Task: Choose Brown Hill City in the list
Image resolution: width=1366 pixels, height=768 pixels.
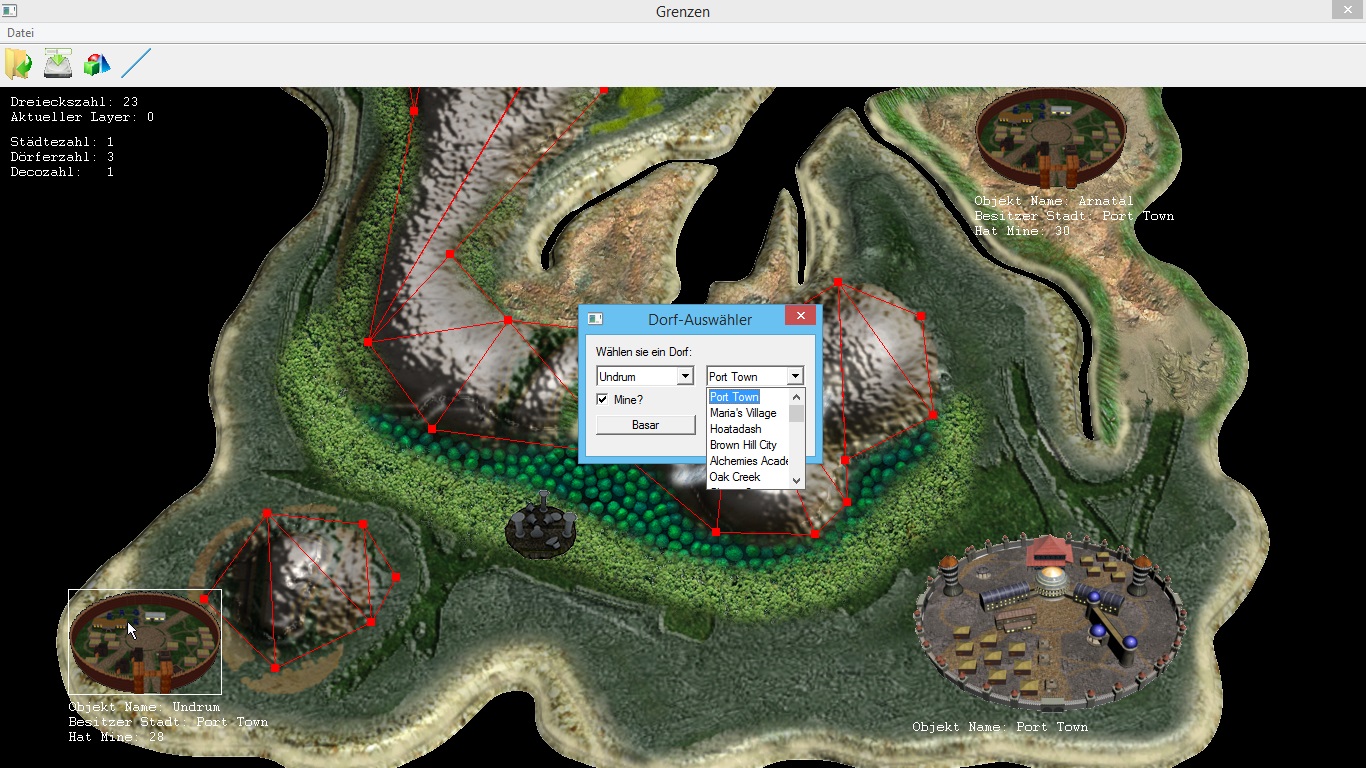Action: click(x=743, y=445)
